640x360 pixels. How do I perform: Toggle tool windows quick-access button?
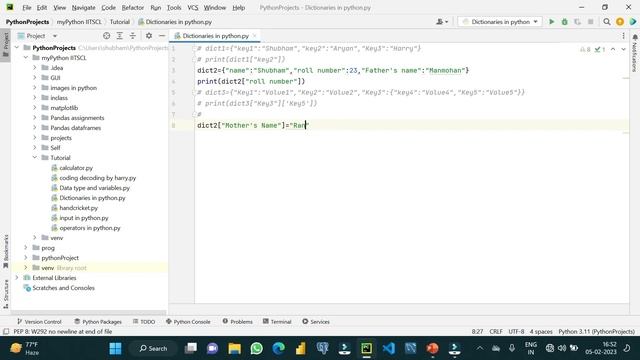point(6,331)
